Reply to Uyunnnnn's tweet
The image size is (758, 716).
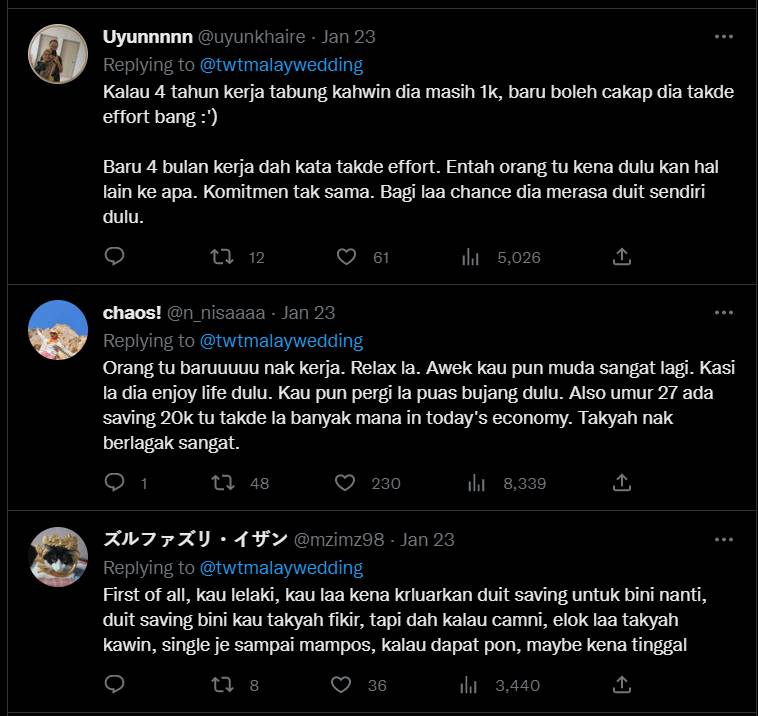point(115,257)
